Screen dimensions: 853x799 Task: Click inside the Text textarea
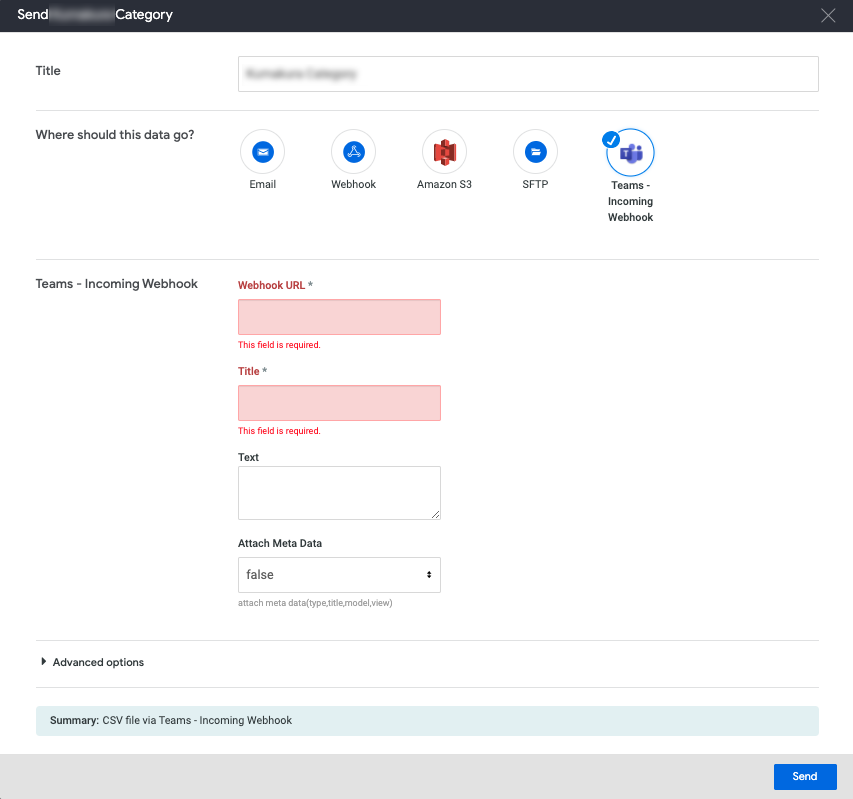tap(339, 493)
